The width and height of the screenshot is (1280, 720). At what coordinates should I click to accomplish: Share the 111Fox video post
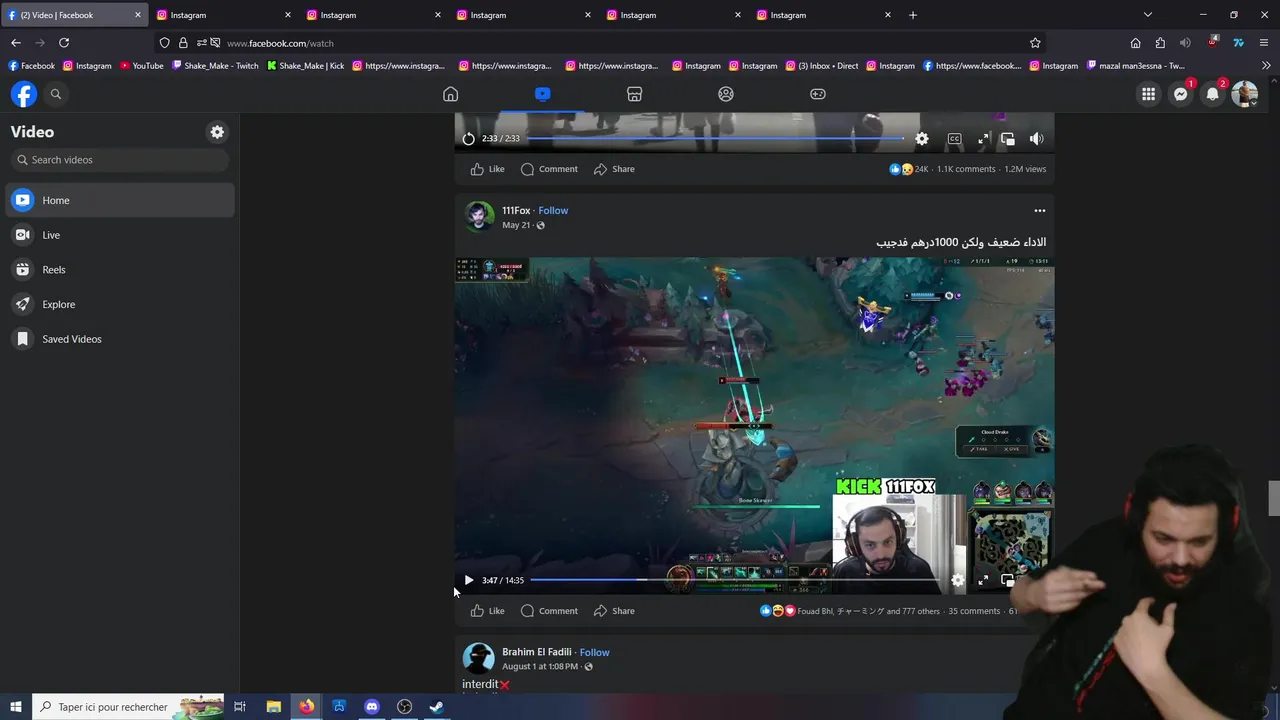pos(614,611)
